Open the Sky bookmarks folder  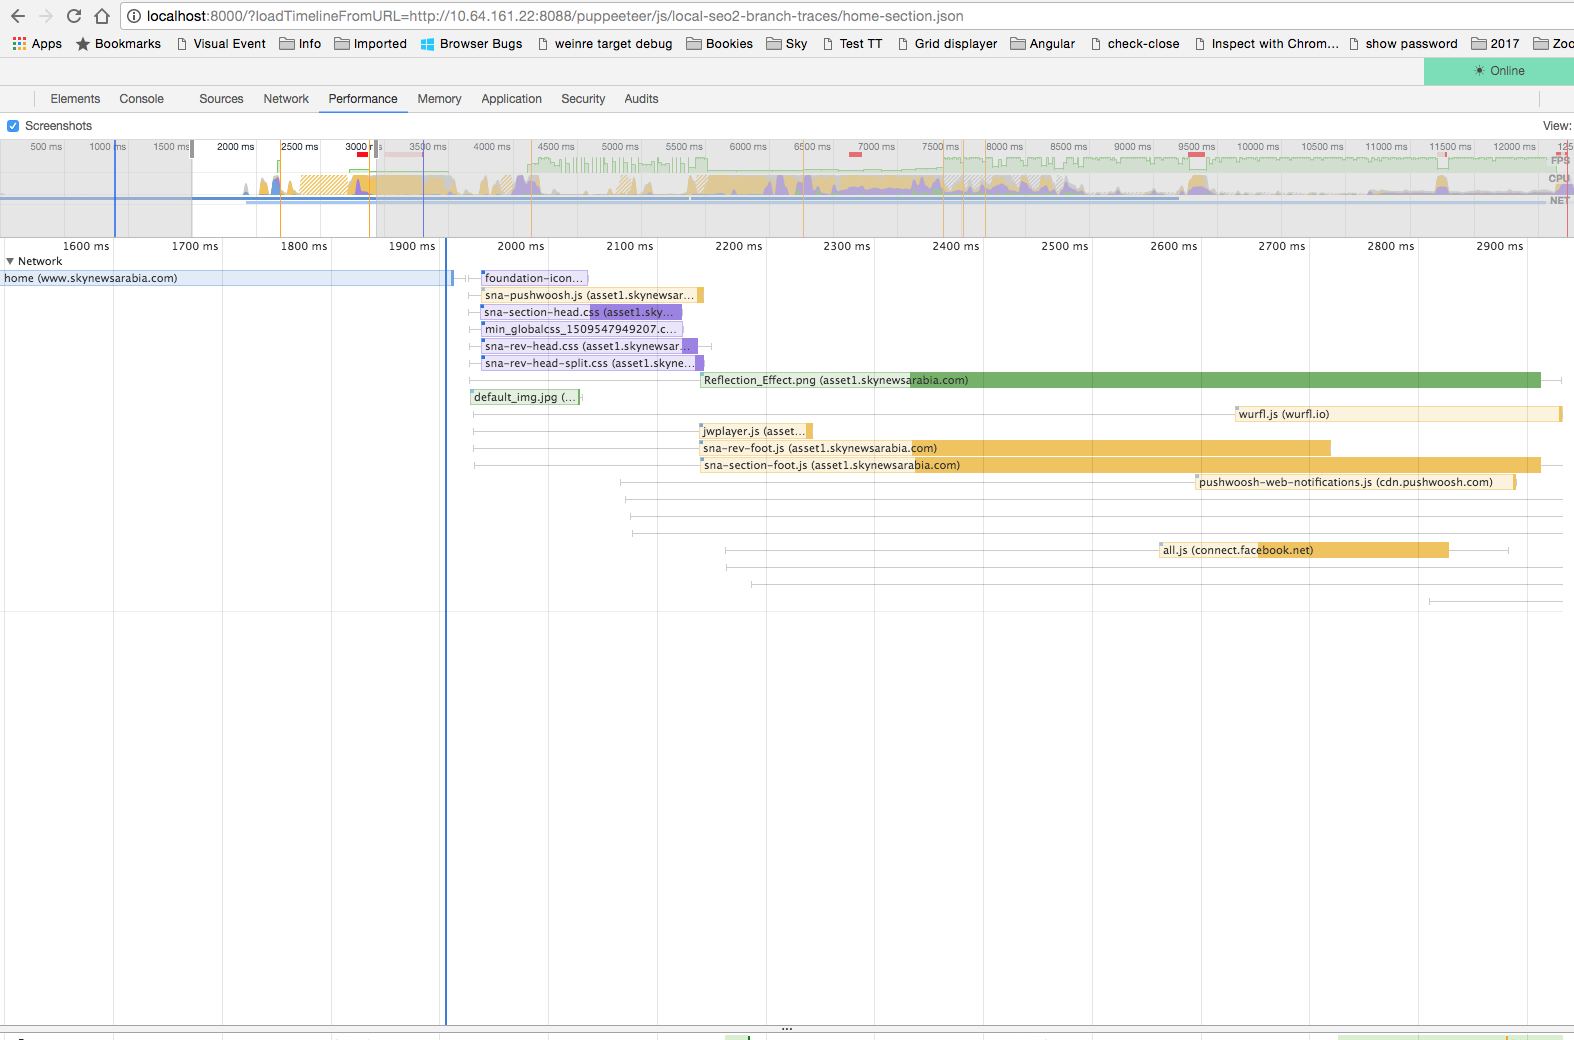point(786,44)
